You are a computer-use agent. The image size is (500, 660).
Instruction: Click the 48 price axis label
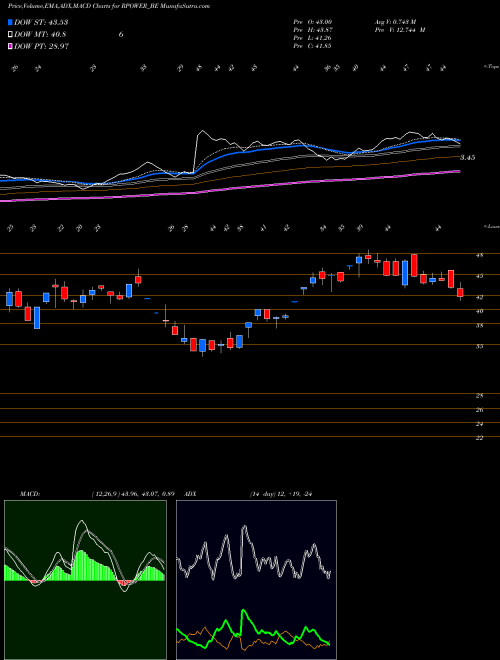[x=479, y=255]
